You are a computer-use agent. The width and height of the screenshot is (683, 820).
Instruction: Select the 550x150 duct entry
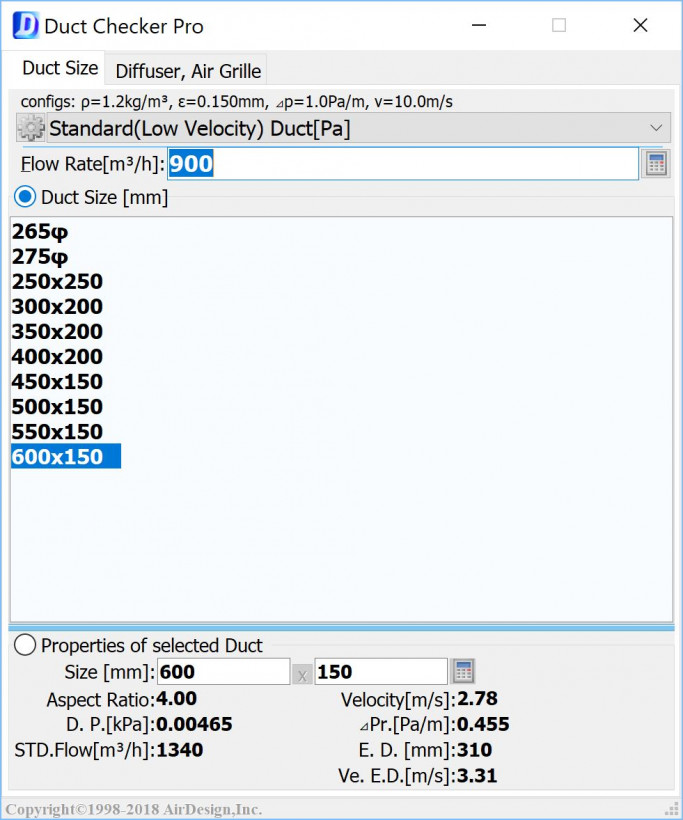tap(57, 432)
